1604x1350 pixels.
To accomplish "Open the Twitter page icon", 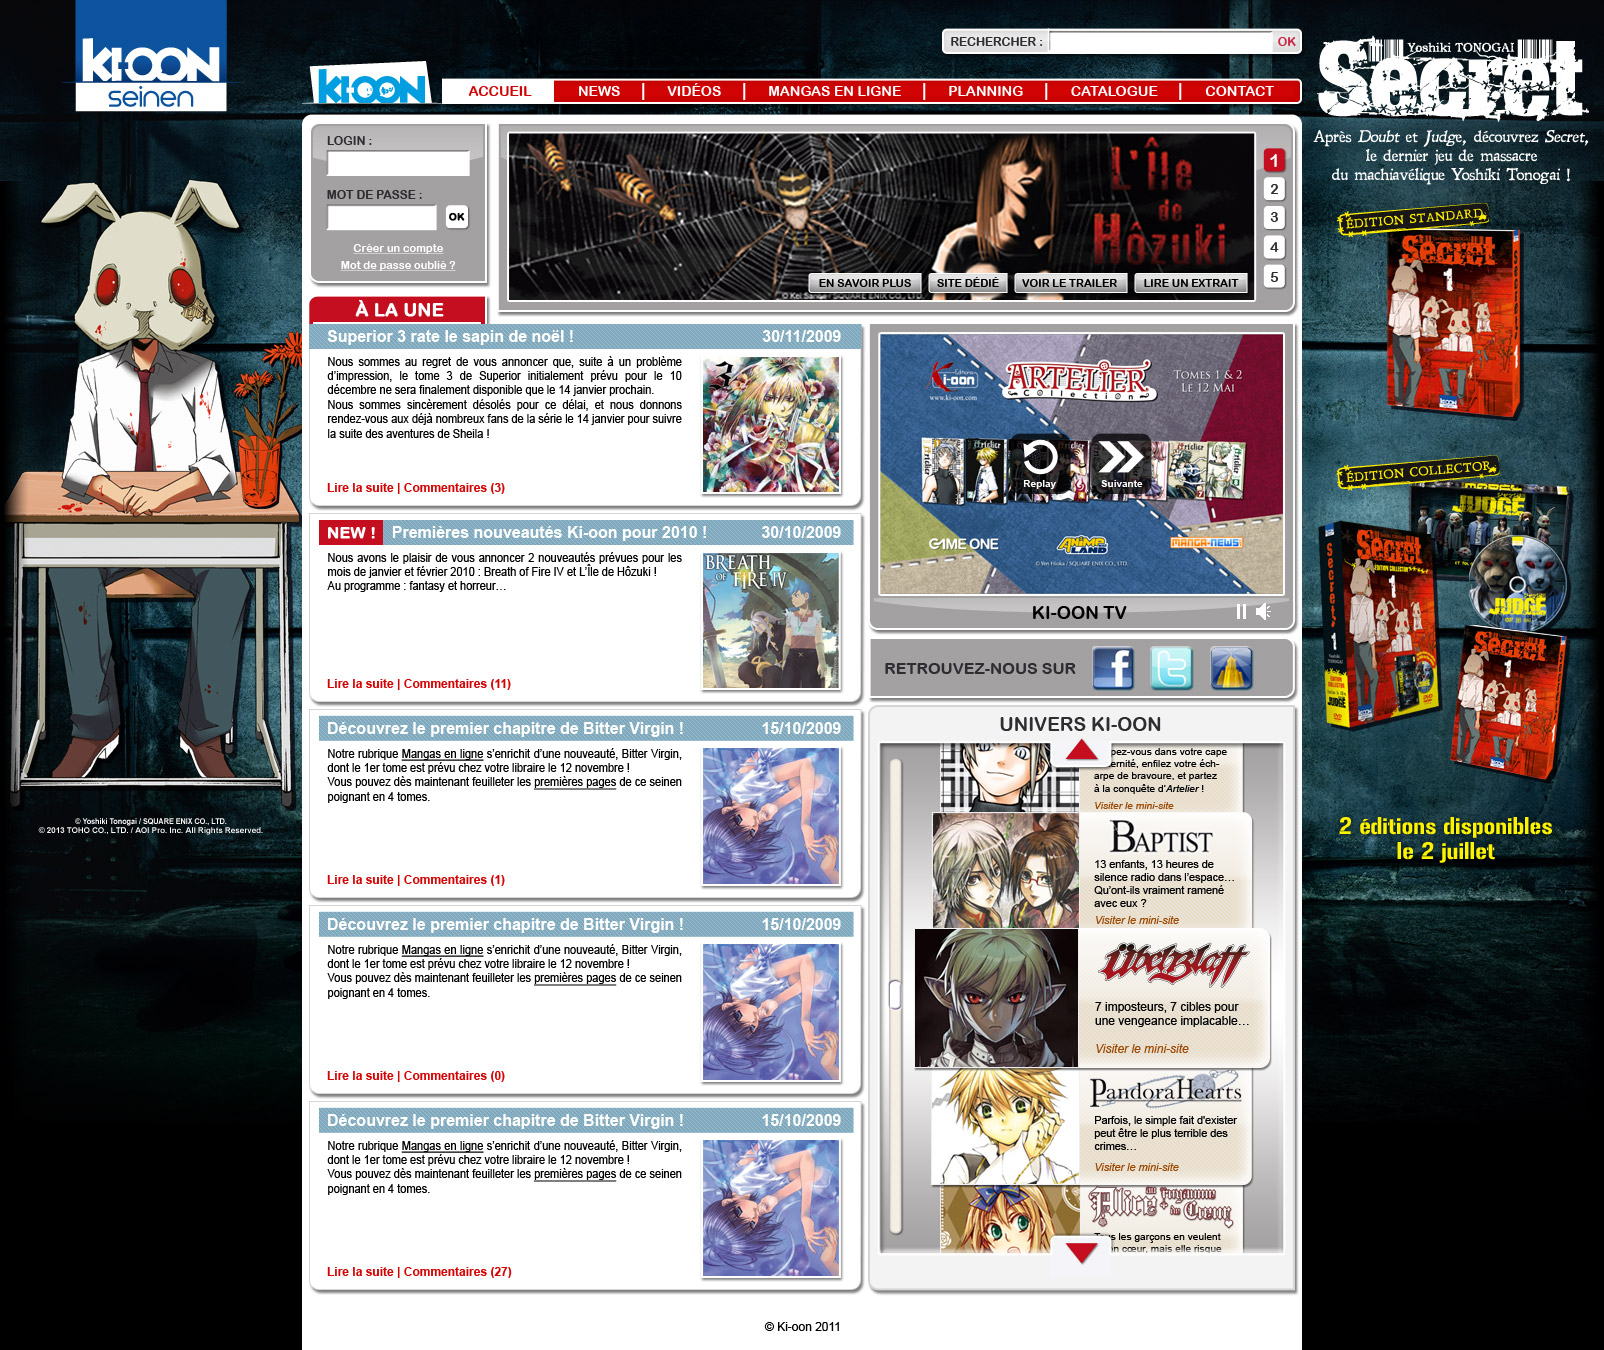I will [x=1171, y=668].
